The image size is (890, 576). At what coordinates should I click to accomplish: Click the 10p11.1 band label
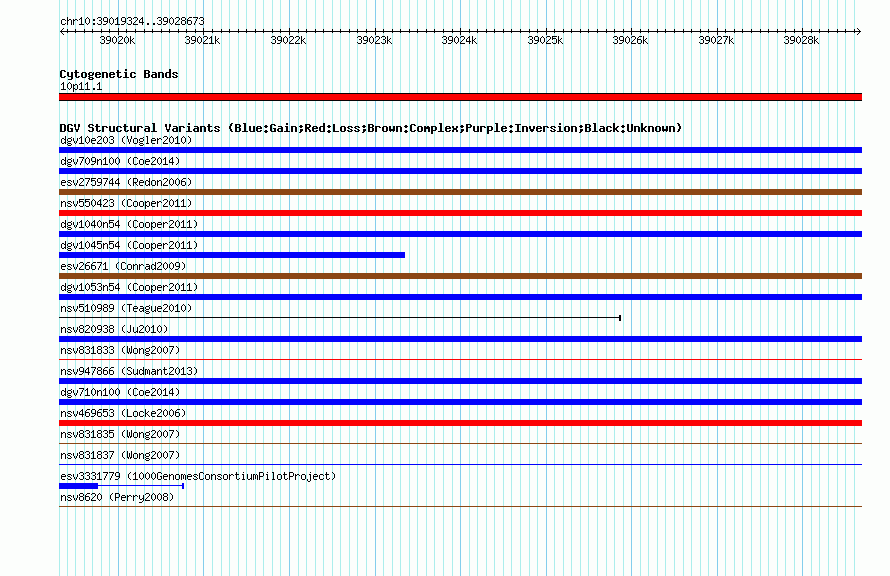(81, 86)
